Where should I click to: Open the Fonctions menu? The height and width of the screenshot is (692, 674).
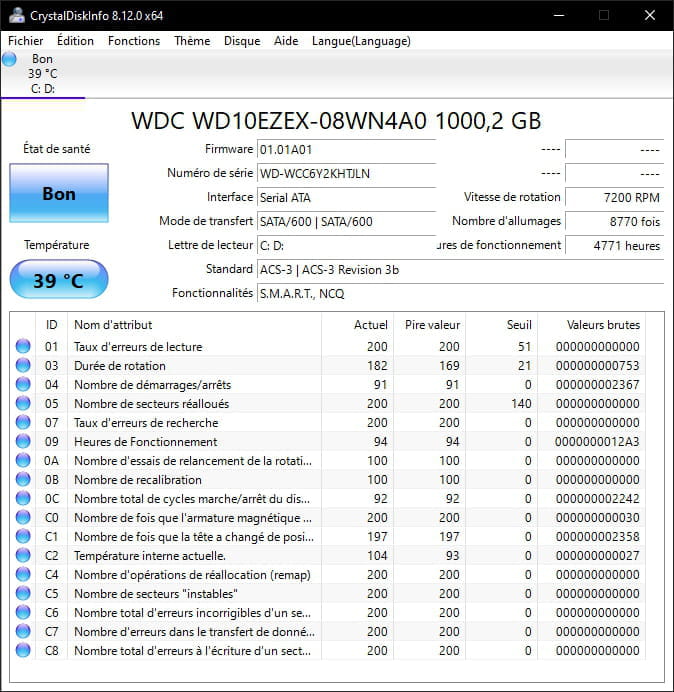(x=134, y=41)
